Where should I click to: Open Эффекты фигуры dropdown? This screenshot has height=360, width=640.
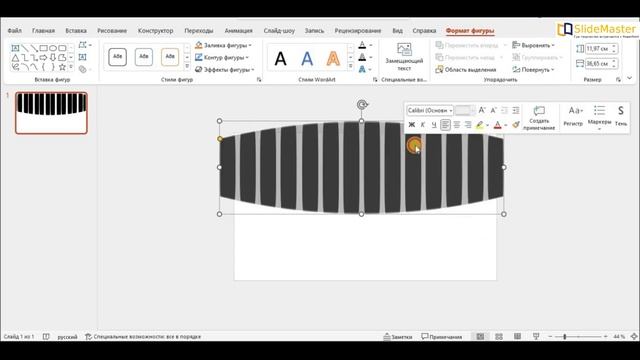coord(224,70)
